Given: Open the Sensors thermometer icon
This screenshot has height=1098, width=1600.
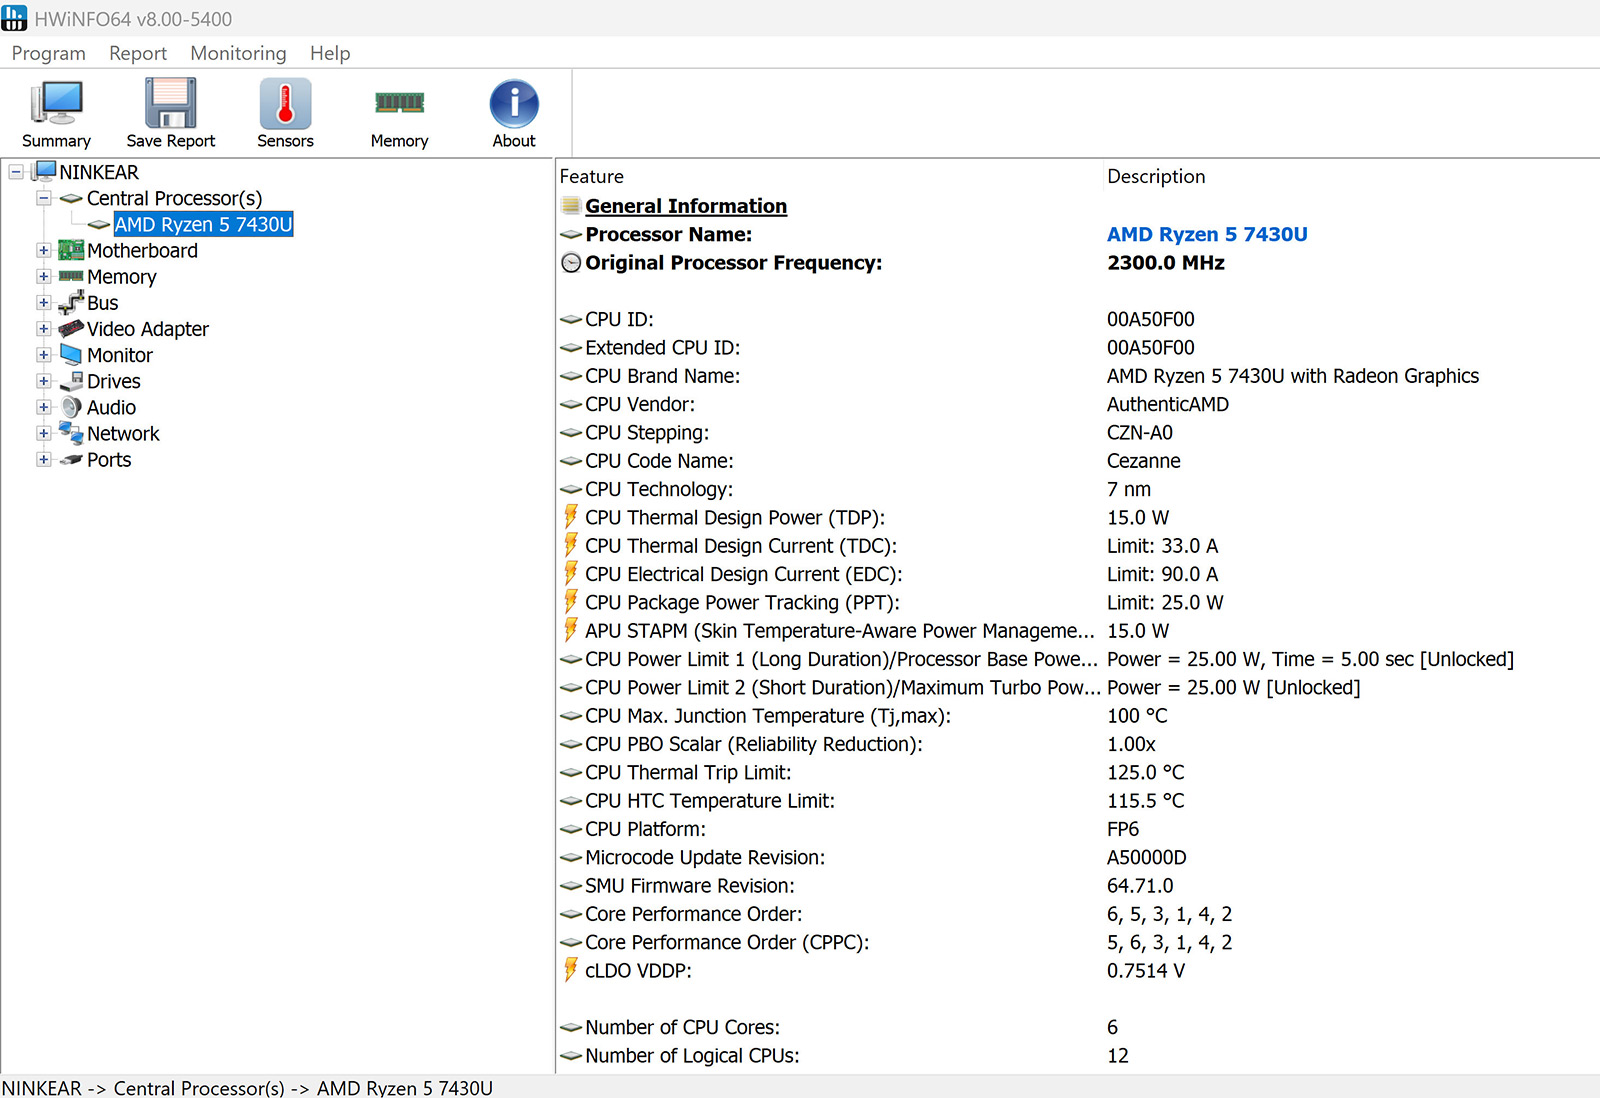Looking at the screenshot, I should point(285,103).
